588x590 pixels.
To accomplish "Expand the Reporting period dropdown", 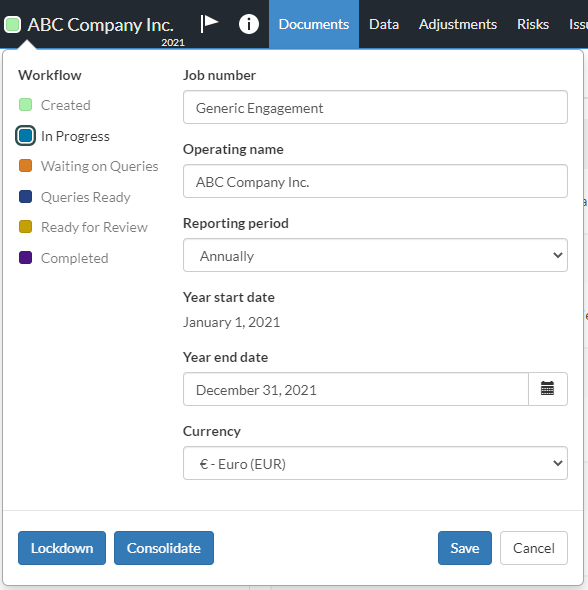I will pos(375,255).
